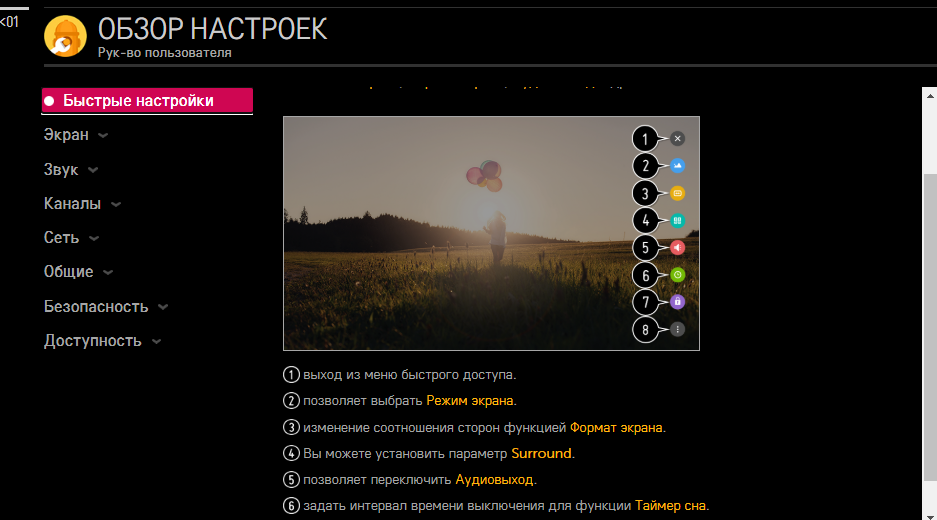This screenshot has width=937, height=520.
Task: Click the yellow Aspect Ratio icon
Action: [x=678, y=193]
